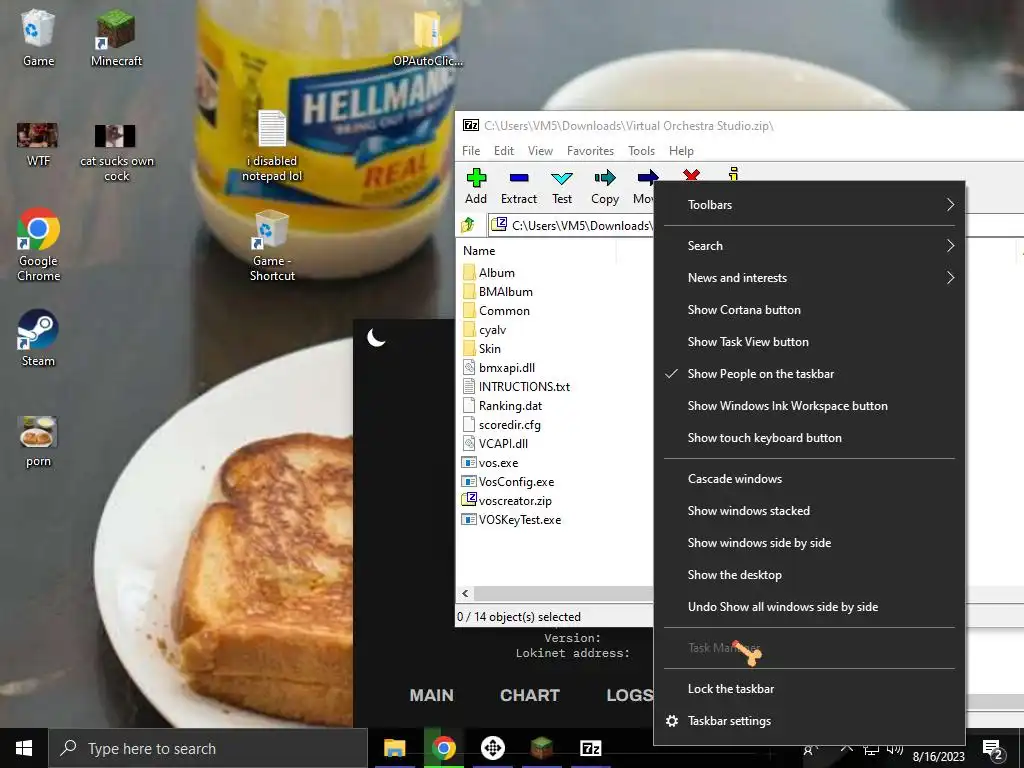
Task: Click the Minecraft block icon in taskbar
Action: tap(541, 748)
